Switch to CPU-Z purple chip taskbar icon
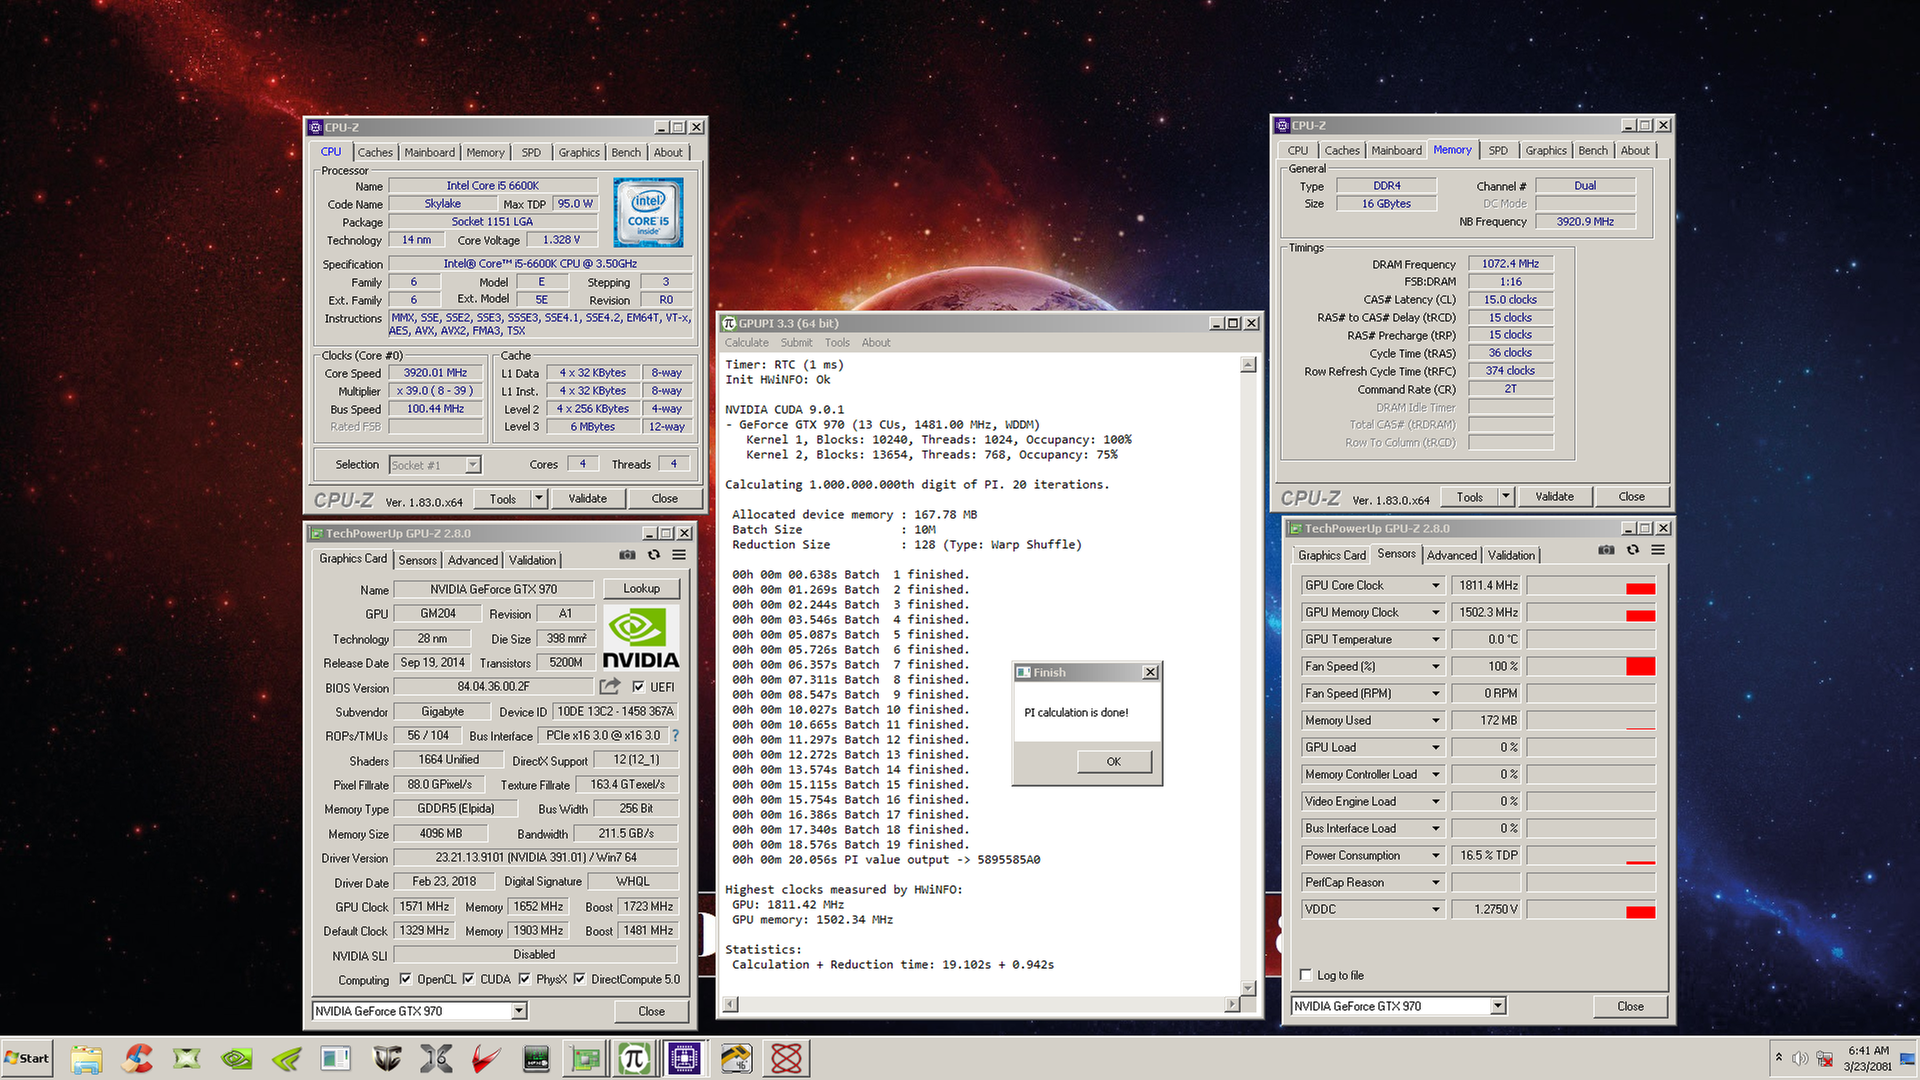The height and width of the screenshot is (1080, 1920). [684, 1058]
